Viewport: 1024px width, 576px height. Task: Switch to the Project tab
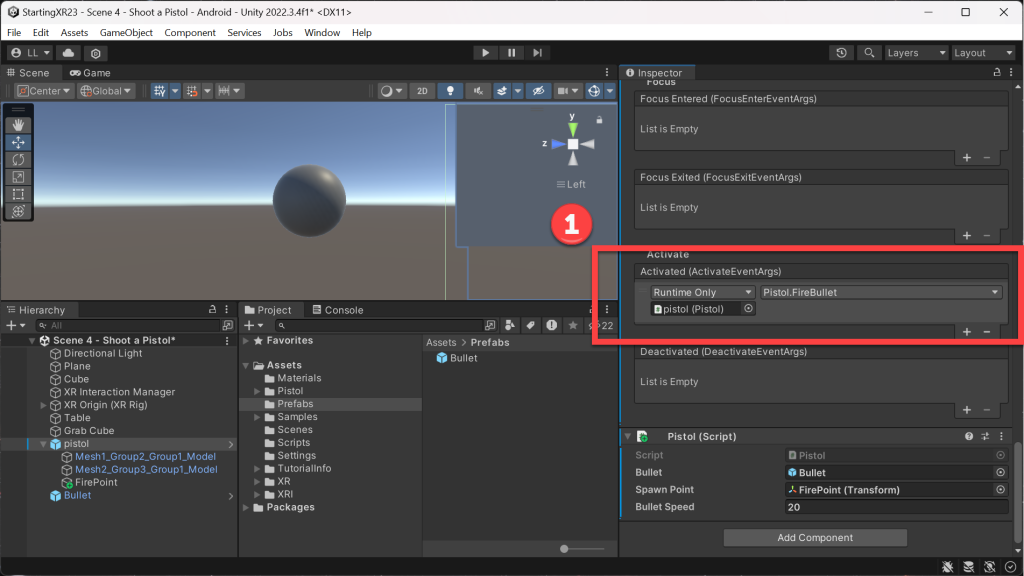point(268,310)
